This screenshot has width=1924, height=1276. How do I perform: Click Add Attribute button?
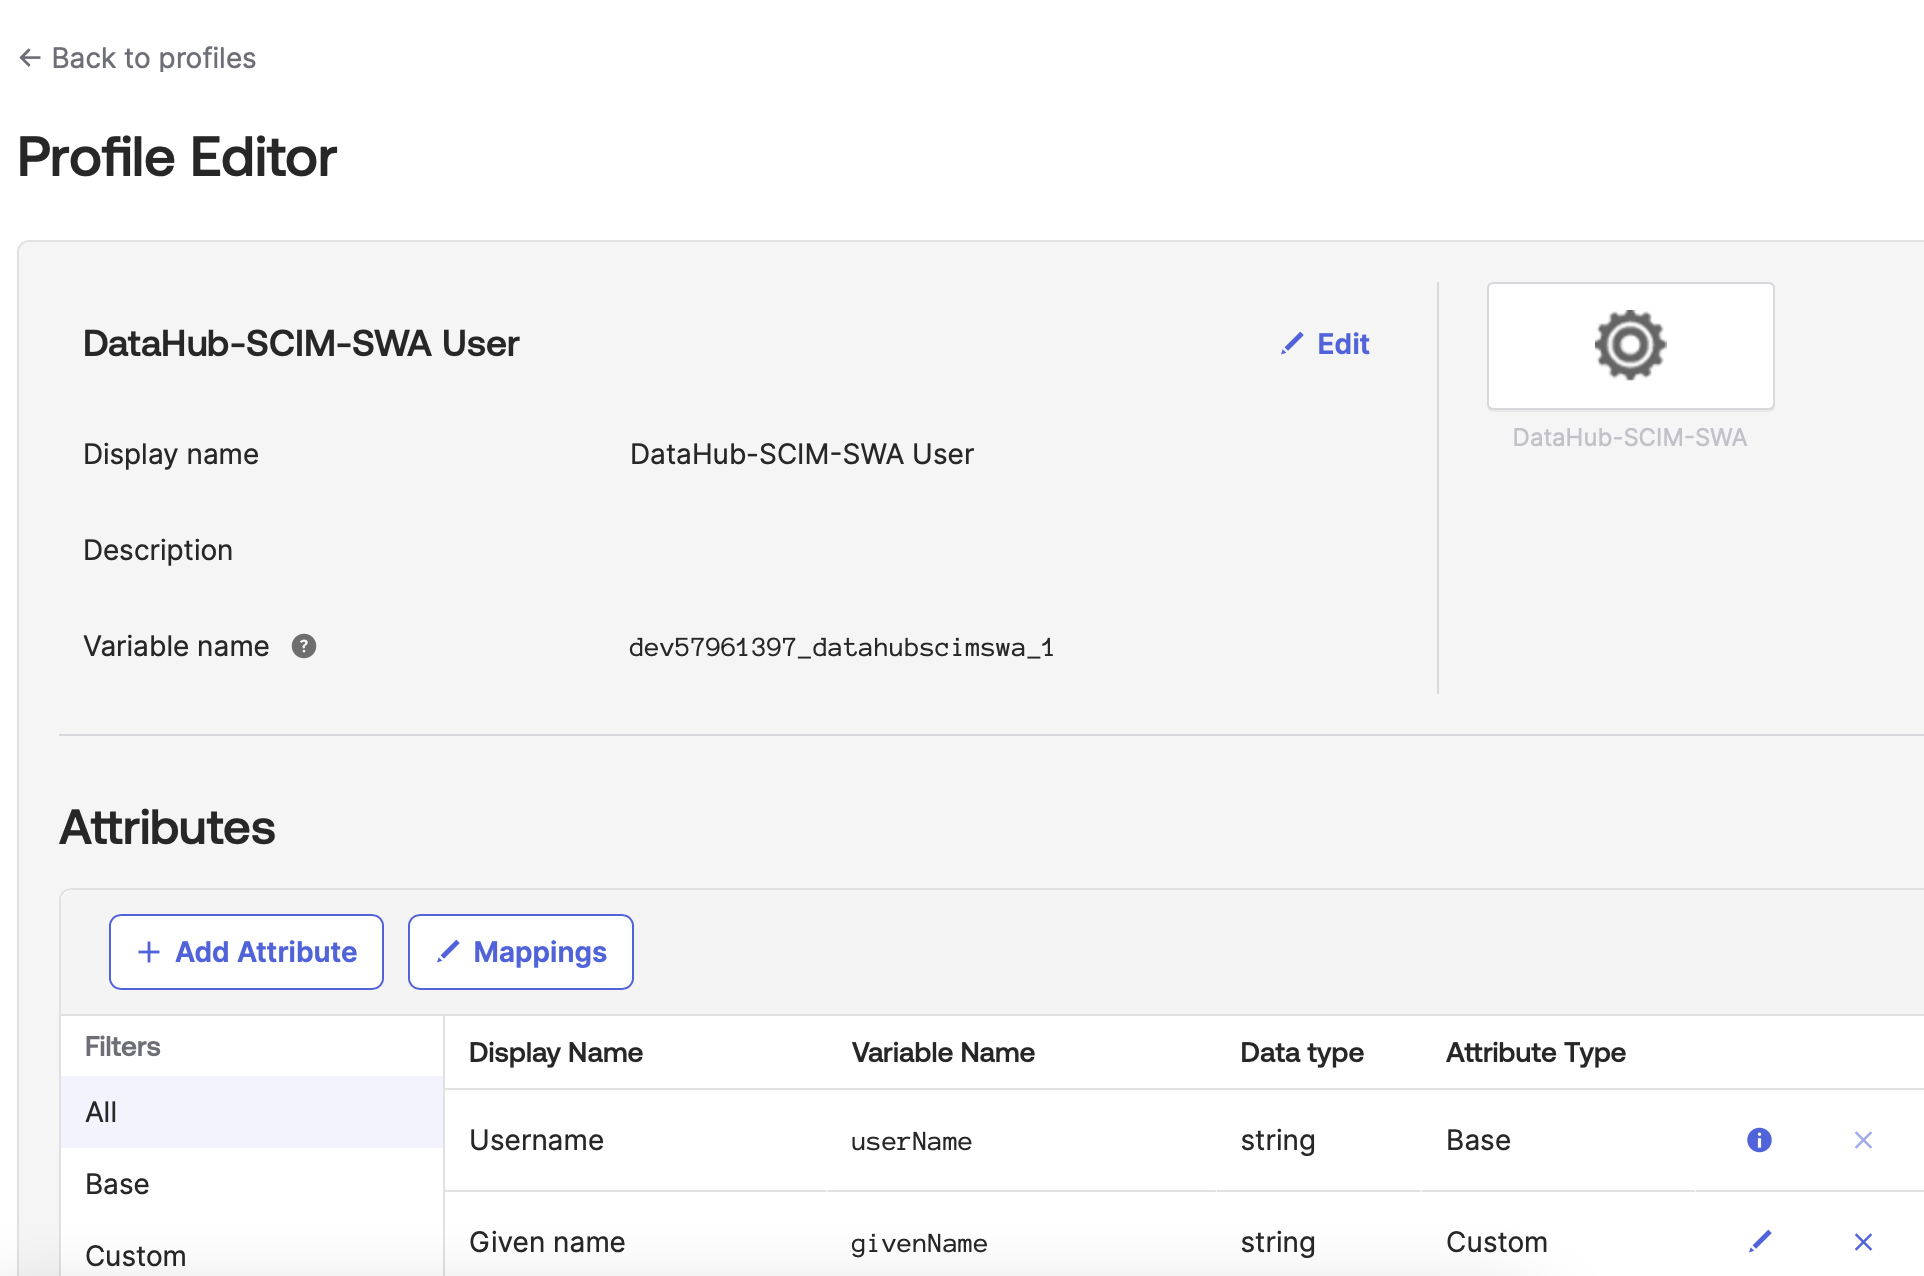[246, 952]
